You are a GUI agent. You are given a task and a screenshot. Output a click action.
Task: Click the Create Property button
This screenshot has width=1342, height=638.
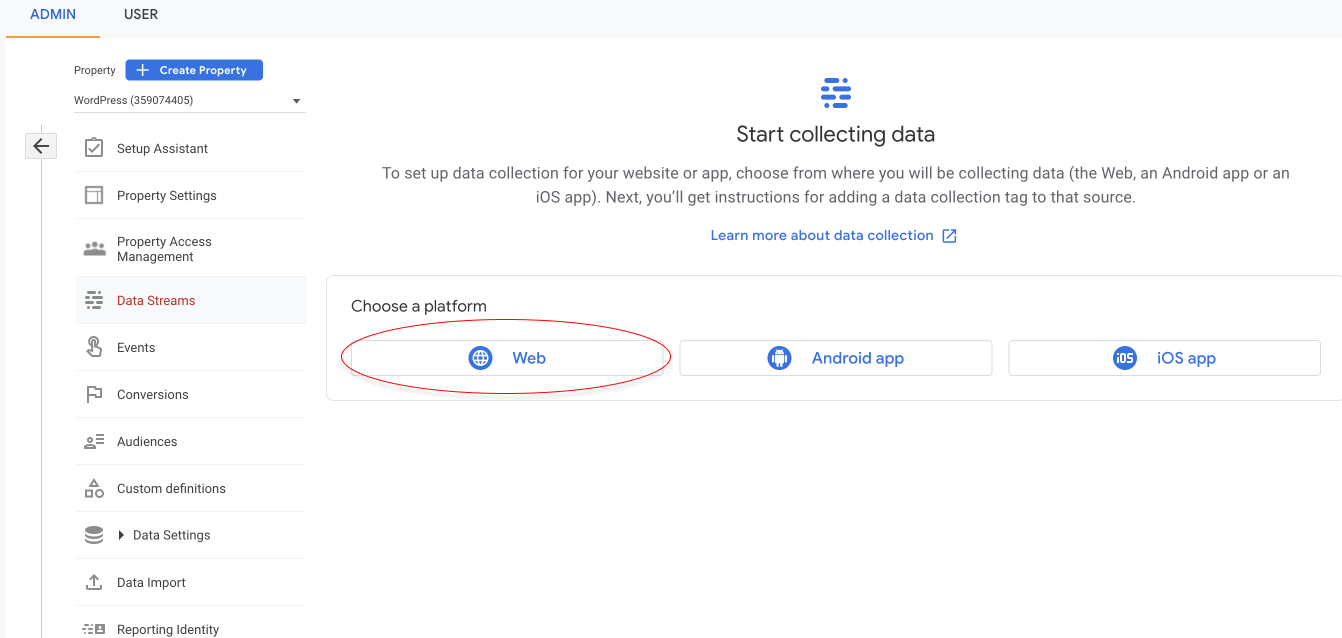click(x=193, y=69)
